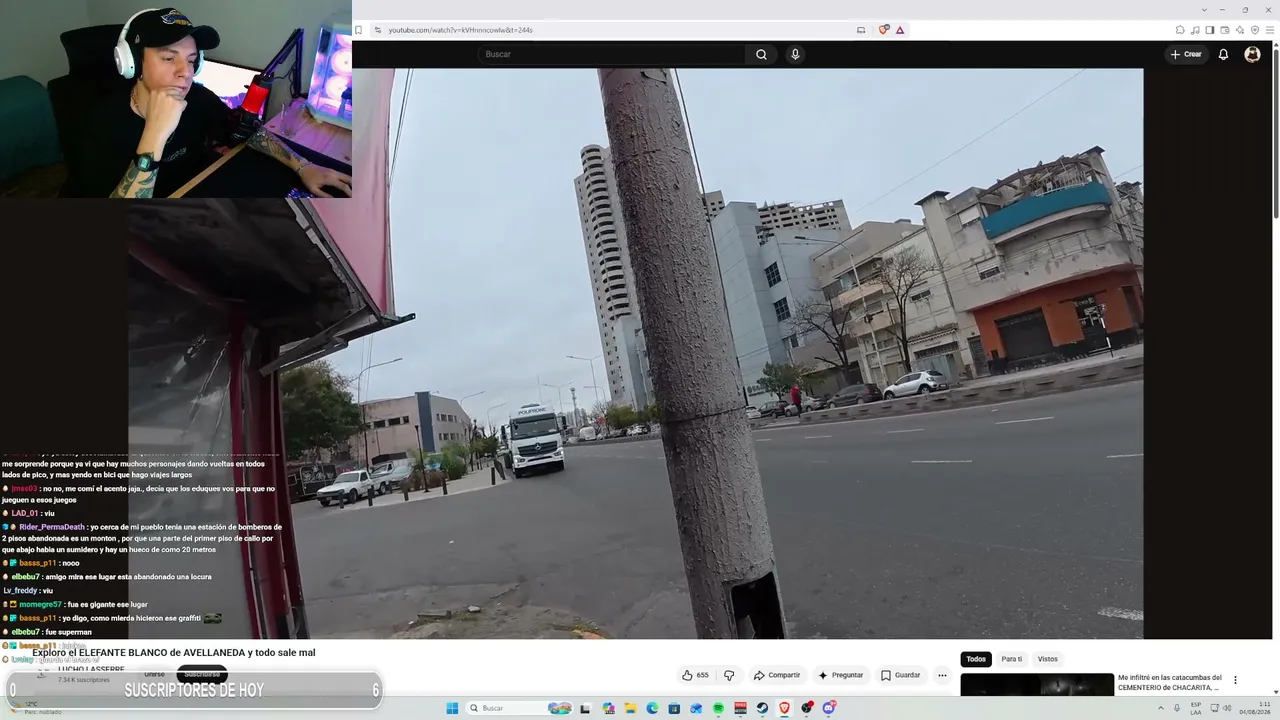Open Microsoft Edge from the taskbar
The width and height of the screenshot is (1280, 720).
pyautogui.click(x=653, y=708)
